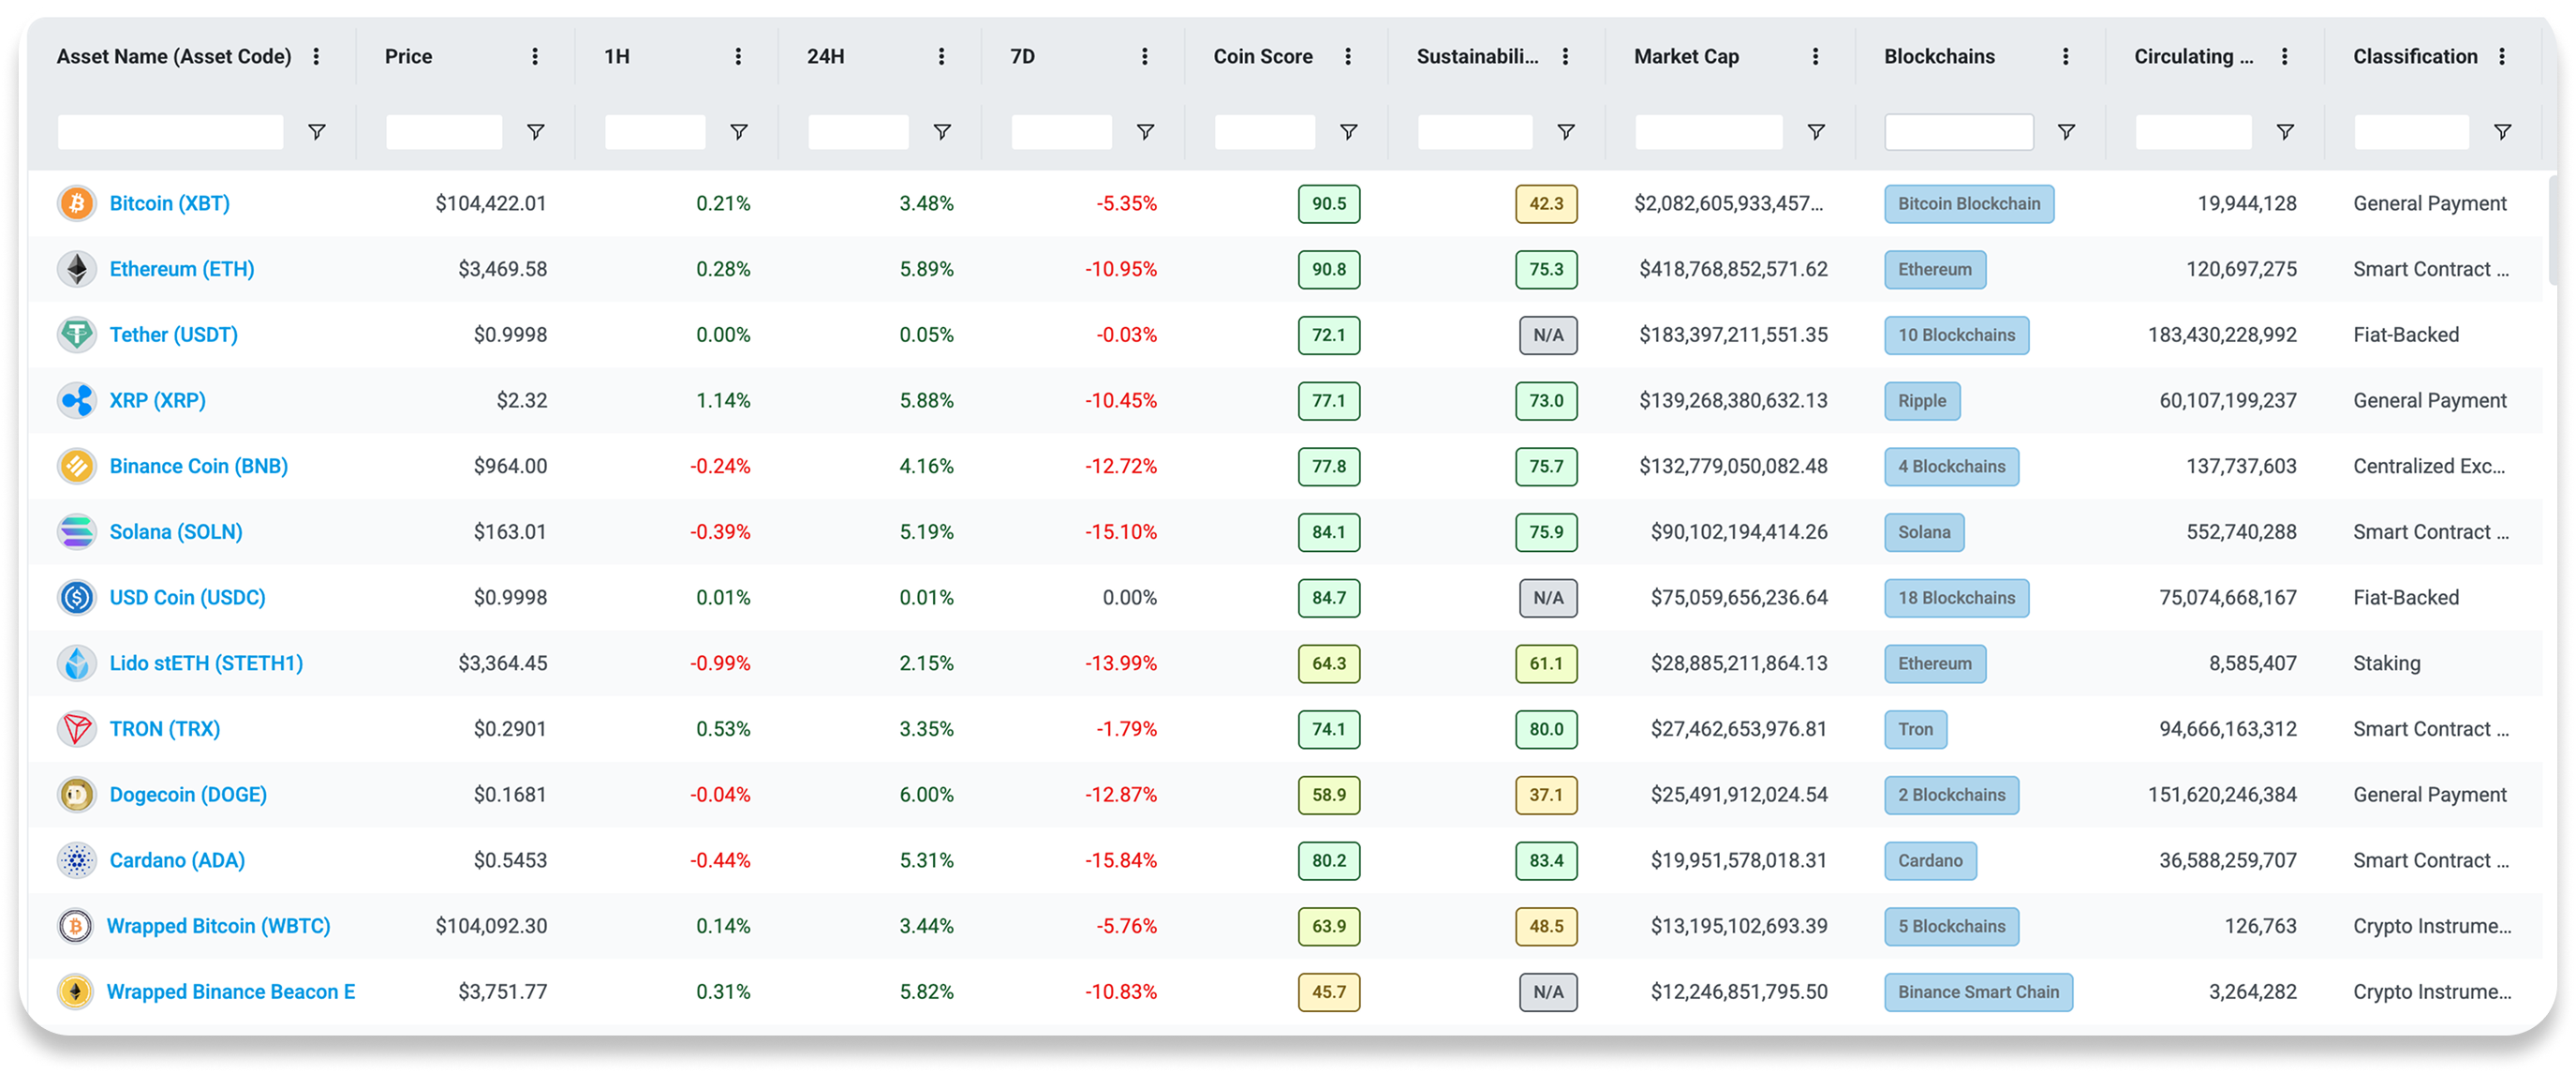Open the 1H column menu
The width and height of the screenshot is (2576, 1073).
(x=738, y=57)
